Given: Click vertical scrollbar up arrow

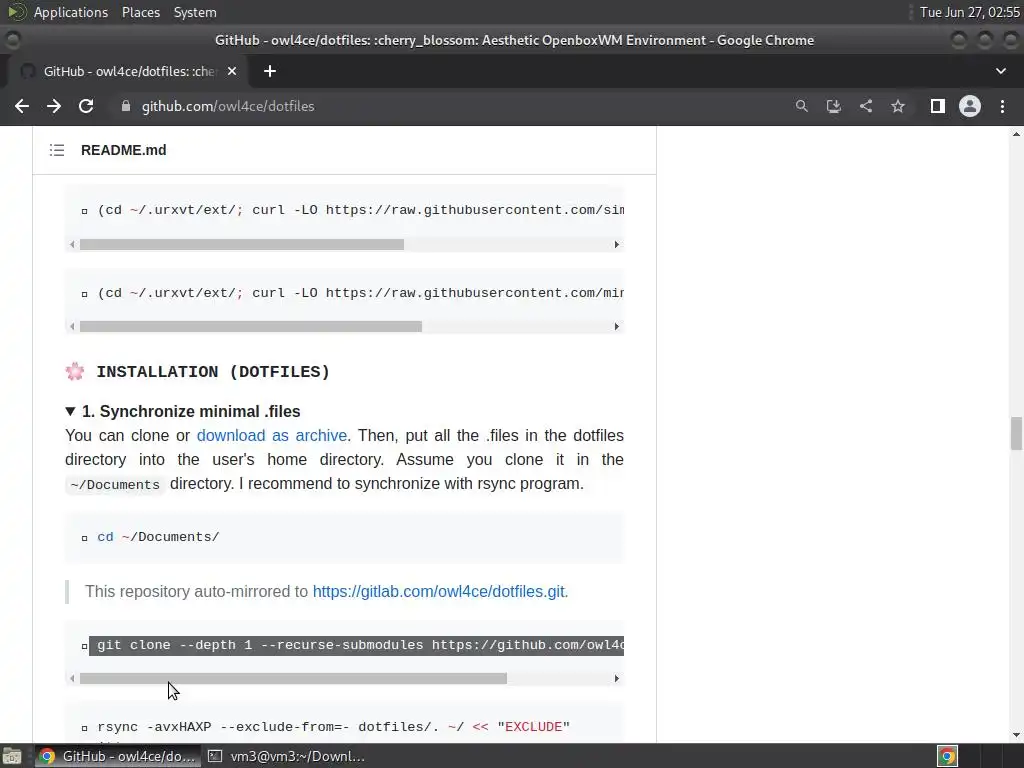Looking at the screenshot, I should (x=1016, y=134).
